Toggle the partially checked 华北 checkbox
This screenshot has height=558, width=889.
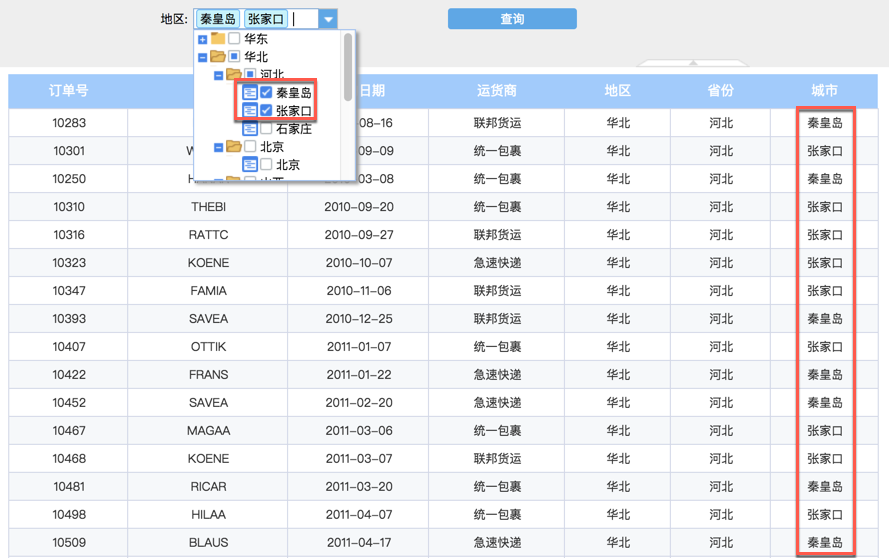pos(234,56)
